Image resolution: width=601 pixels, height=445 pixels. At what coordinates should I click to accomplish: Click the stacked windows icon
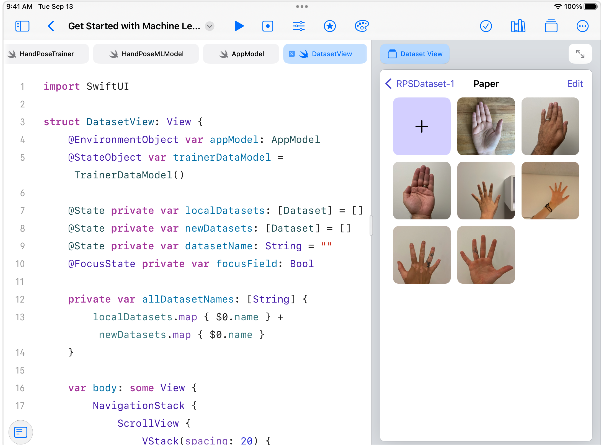point(550,26)
